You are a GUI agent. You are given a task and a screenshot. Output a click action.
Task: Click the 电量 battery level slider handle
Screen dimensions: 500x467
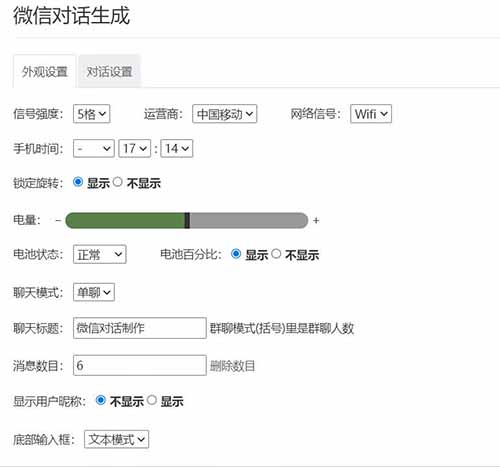coord(187,220)
